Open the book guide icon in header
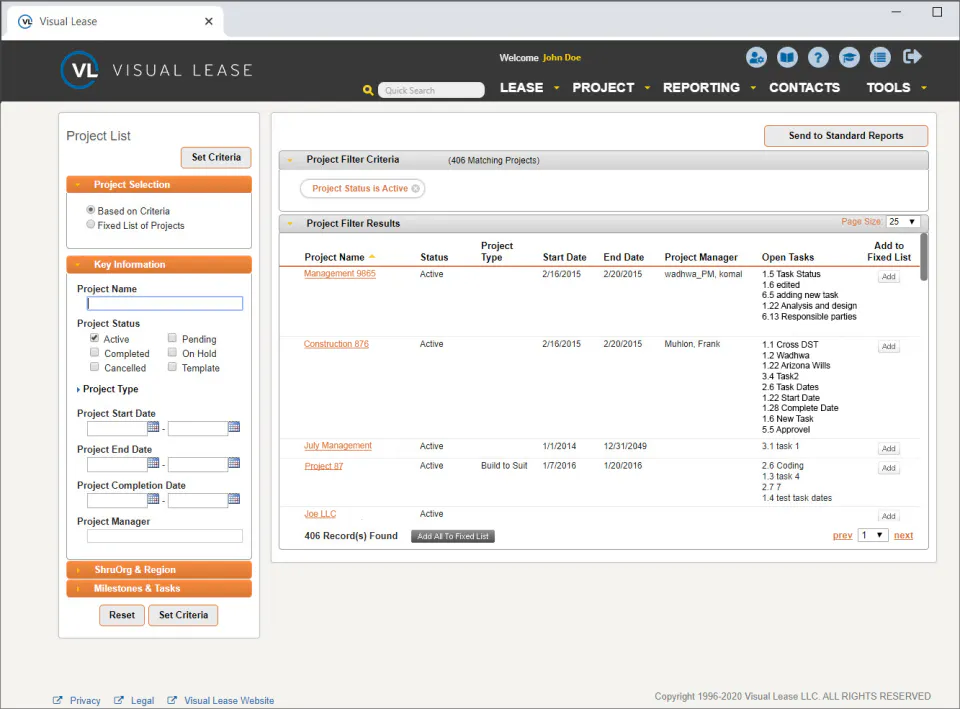960x709 pixels. click(x=787, y=58)
